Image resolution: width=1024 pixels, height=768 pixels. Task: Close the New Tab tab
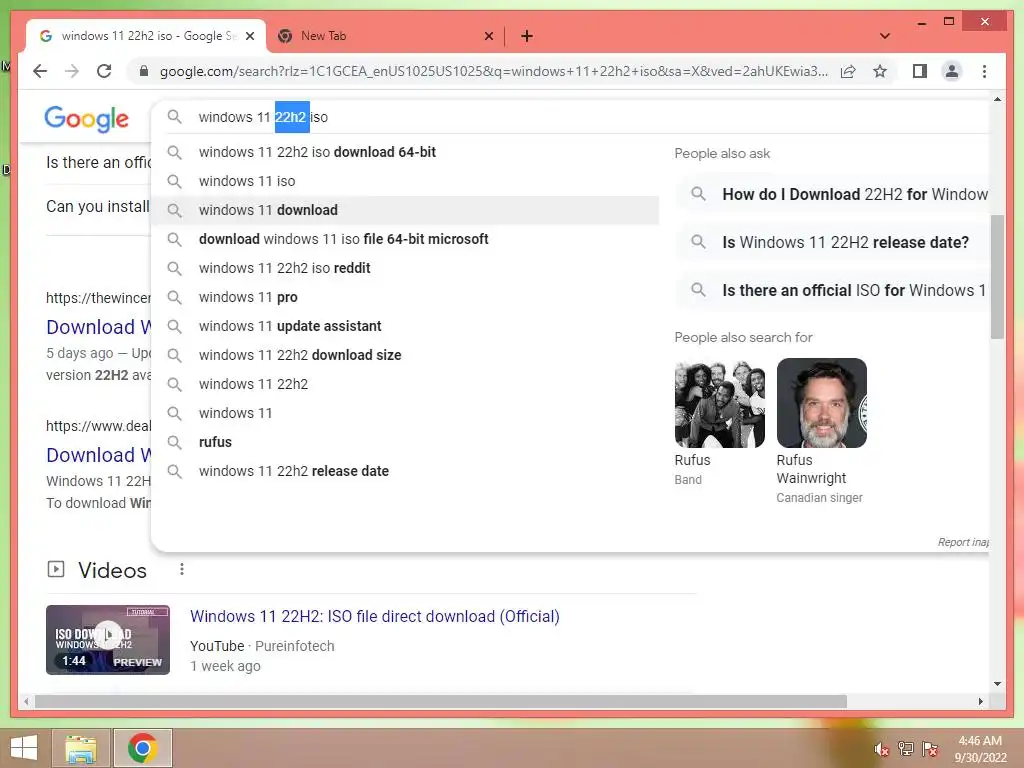pos(488,36)
